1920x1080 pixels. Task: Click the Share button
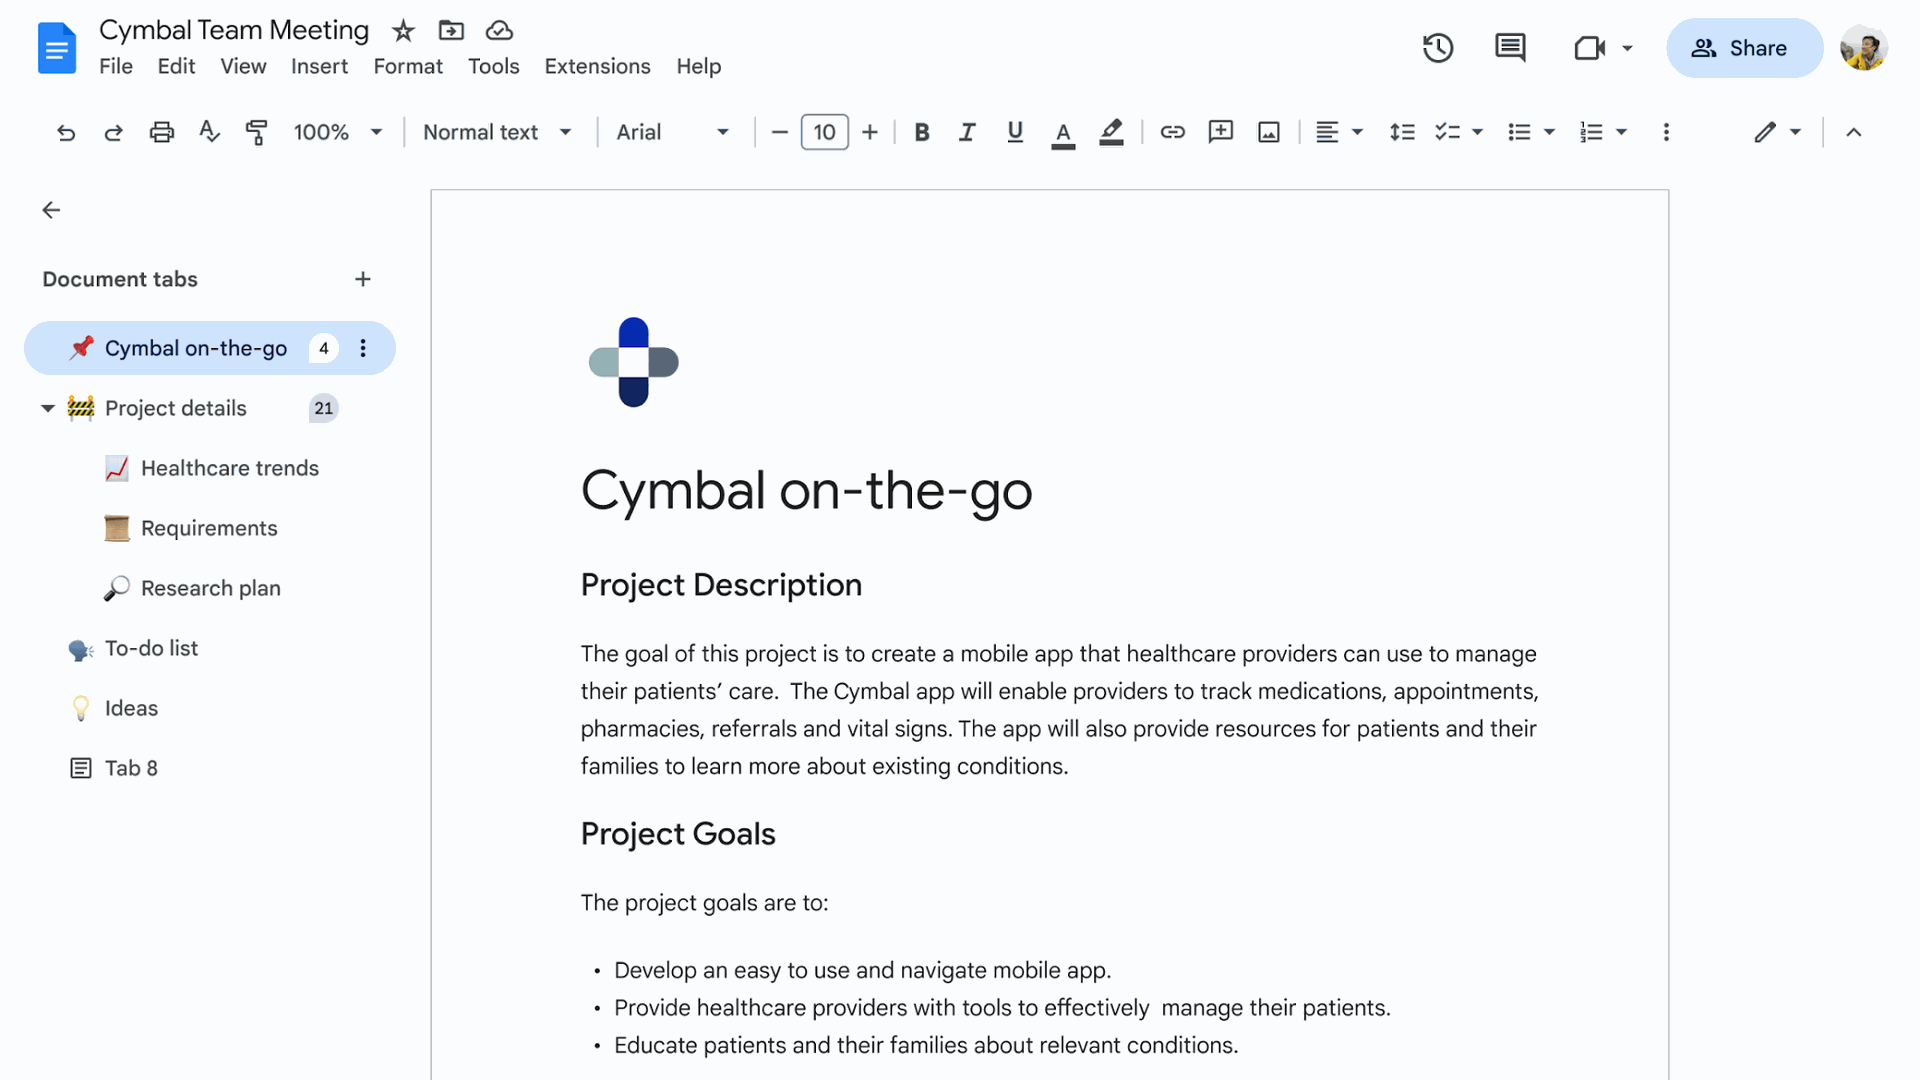click(x=1744, y=48)
